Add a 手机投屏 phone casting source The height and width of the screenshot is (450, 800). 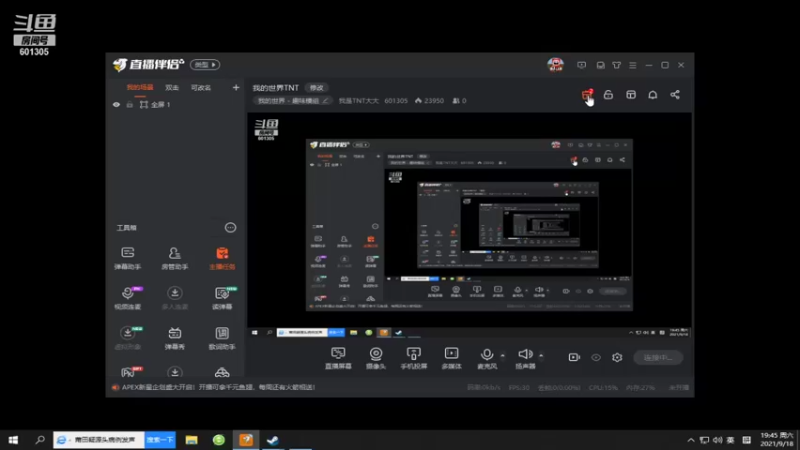click(x=414, y=358)
